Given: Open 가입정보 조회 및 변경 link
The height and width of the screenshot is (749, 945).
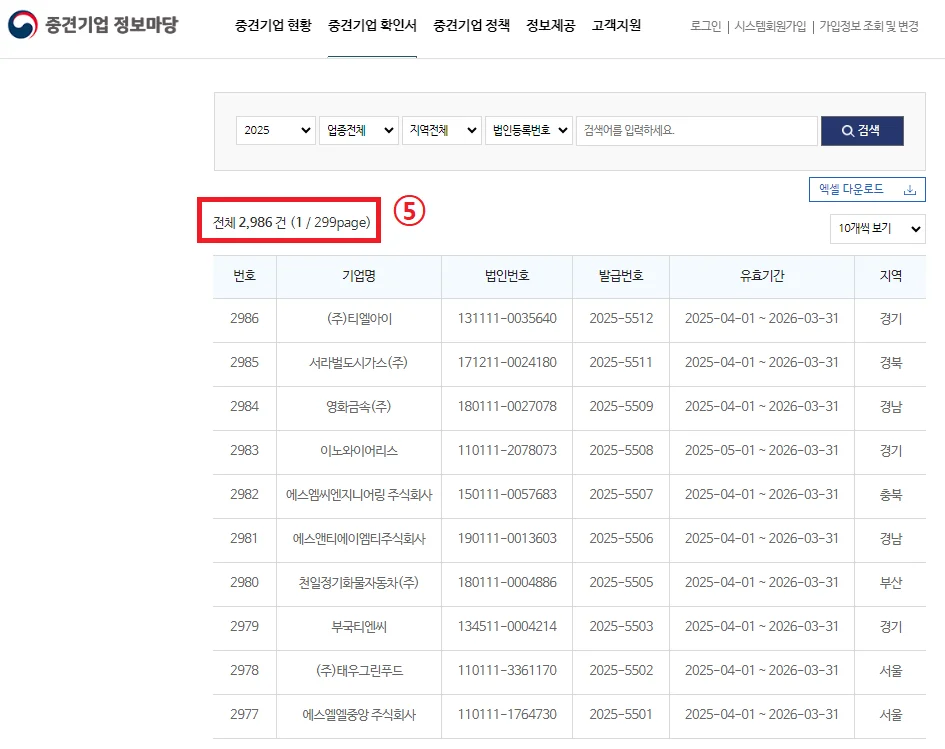Looking at the screenshot, I should pyautogui.click(x=868, y=27).
